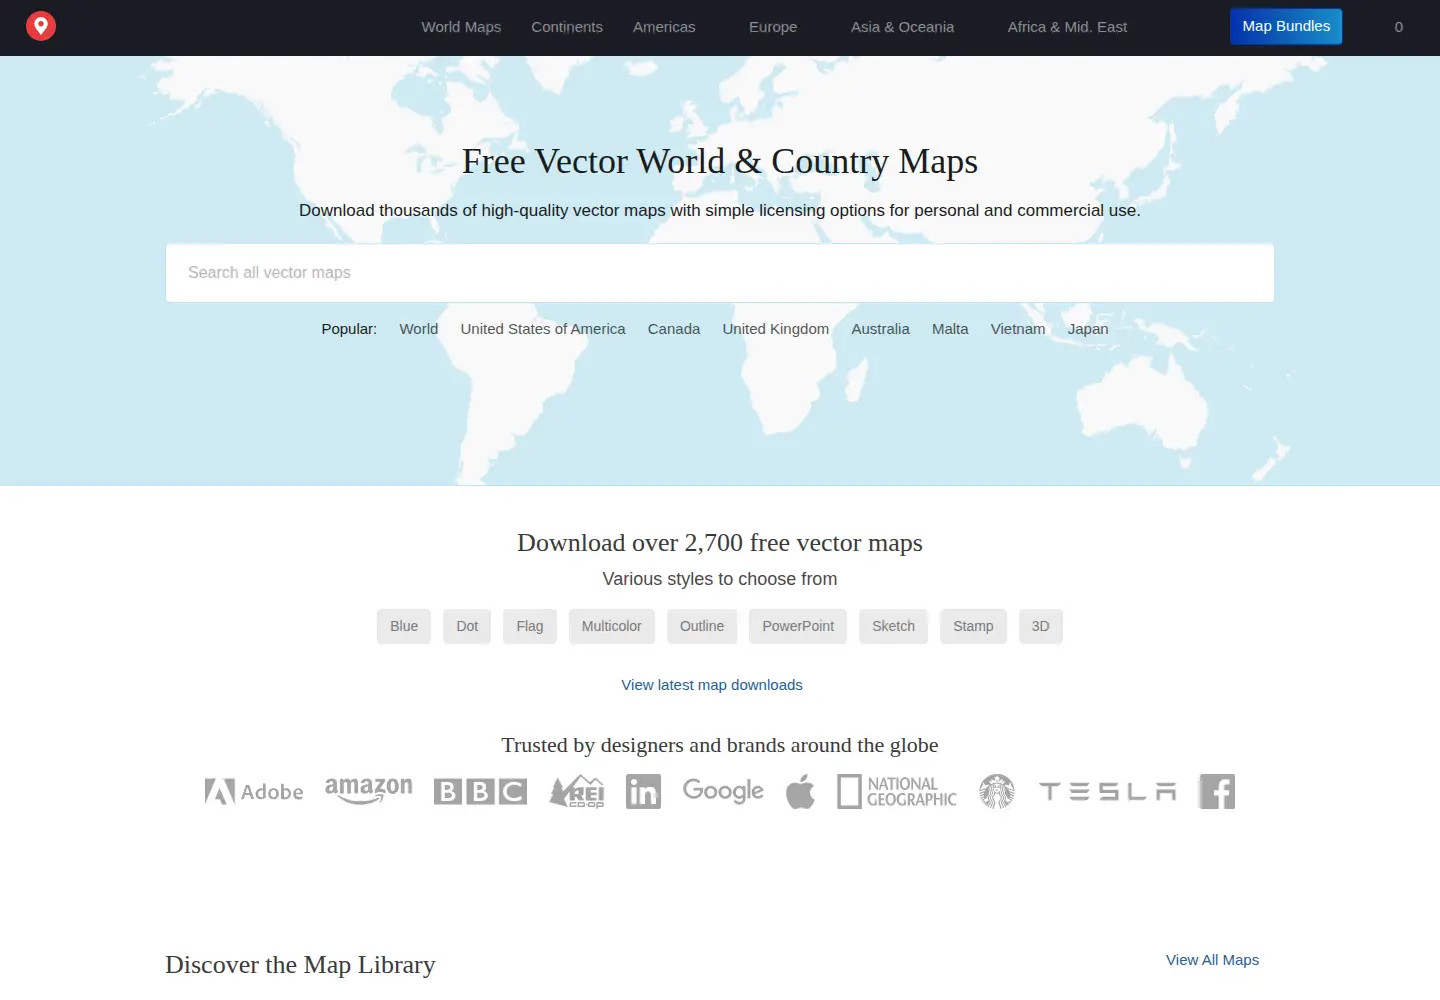Open the popular Australia link
Screen dimensions: 1440x1000
pos(881,329)
